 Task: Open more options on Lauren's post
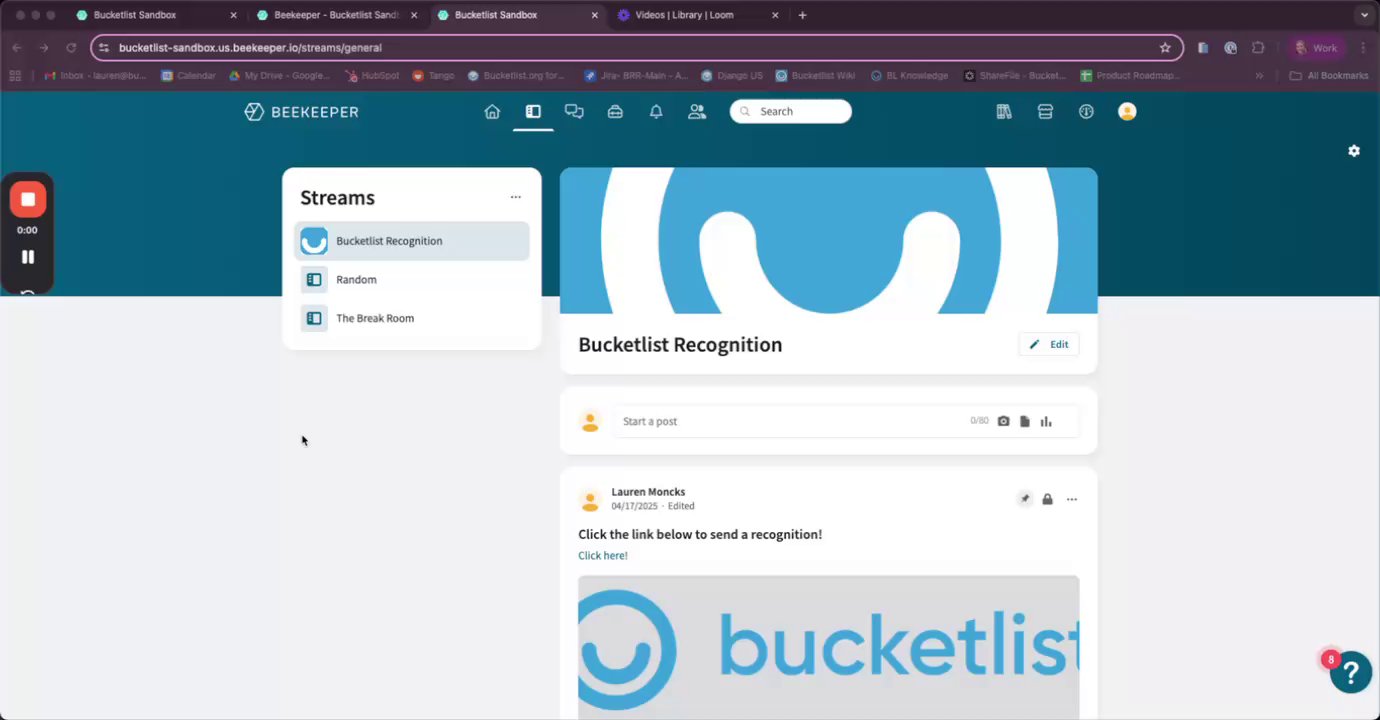point(1072,499)
